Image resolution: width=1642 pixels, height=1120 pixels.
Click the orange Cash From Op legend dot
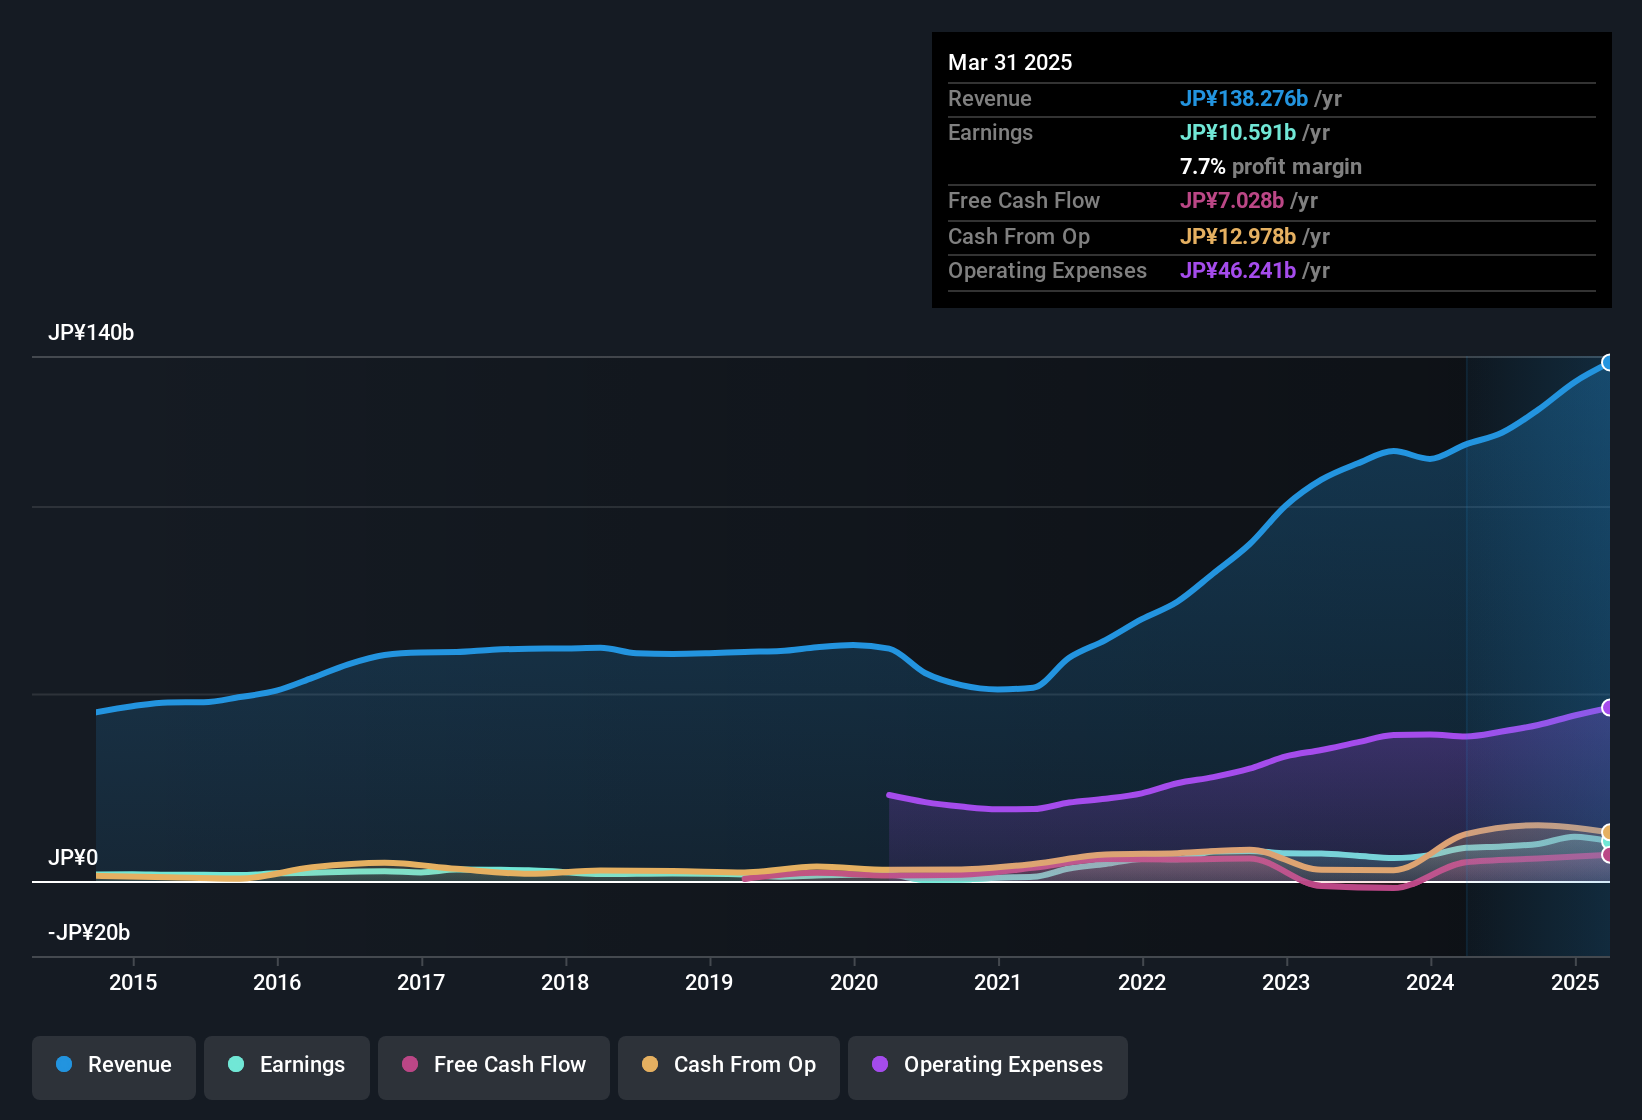coord(650,1064)
